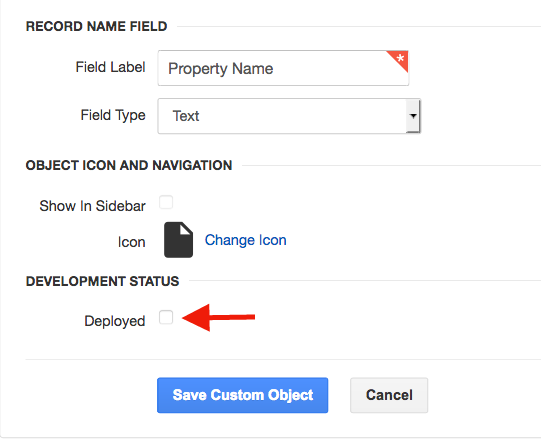Screen dimensions: 541x441
Task: Click the Object Icon and Navigation heading
Action: 129,165
